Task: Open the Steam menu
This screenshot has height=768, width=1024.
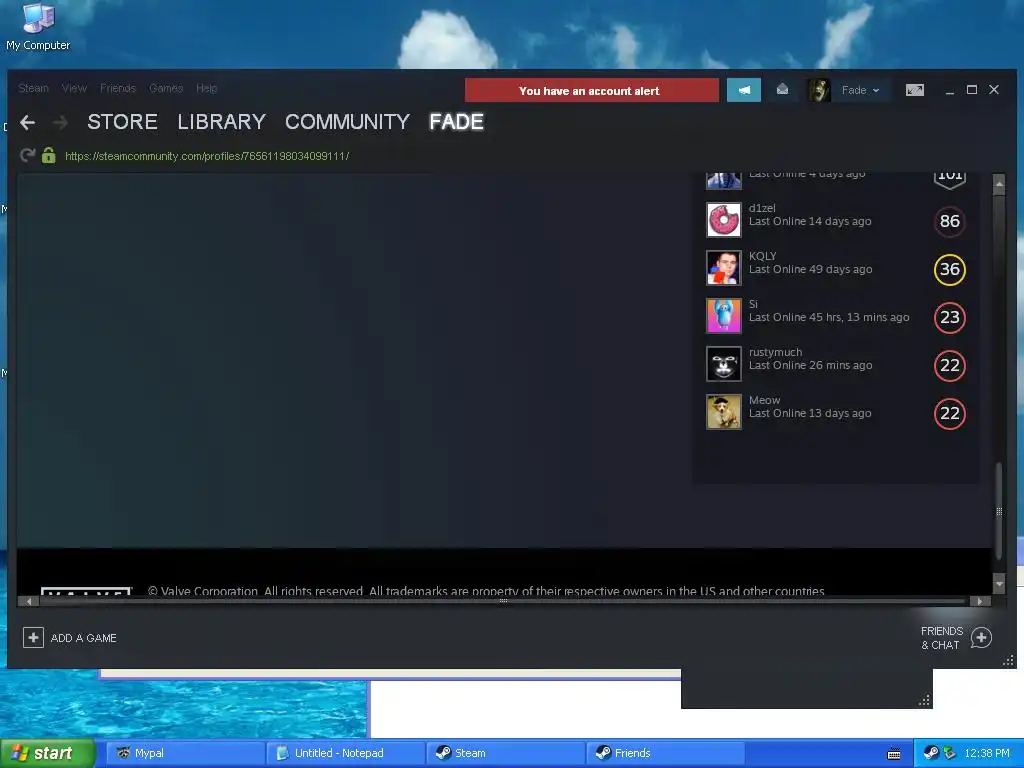Action: (33, 88)
